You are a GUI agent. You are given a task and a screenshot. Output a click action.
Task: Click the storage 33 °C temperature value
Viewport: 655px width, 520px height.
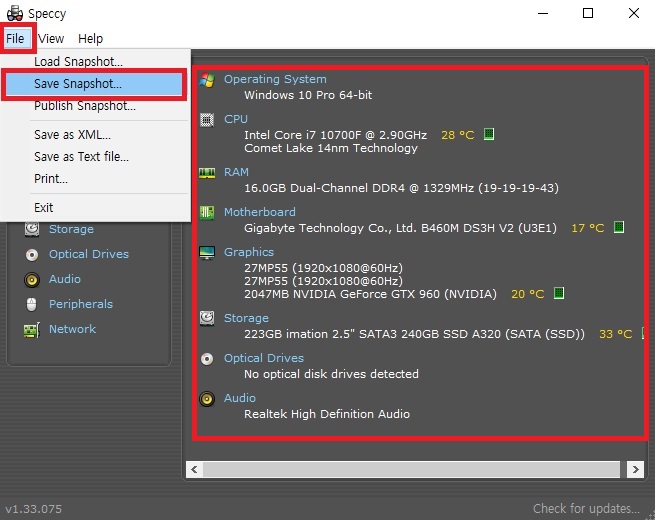(616, 334)
